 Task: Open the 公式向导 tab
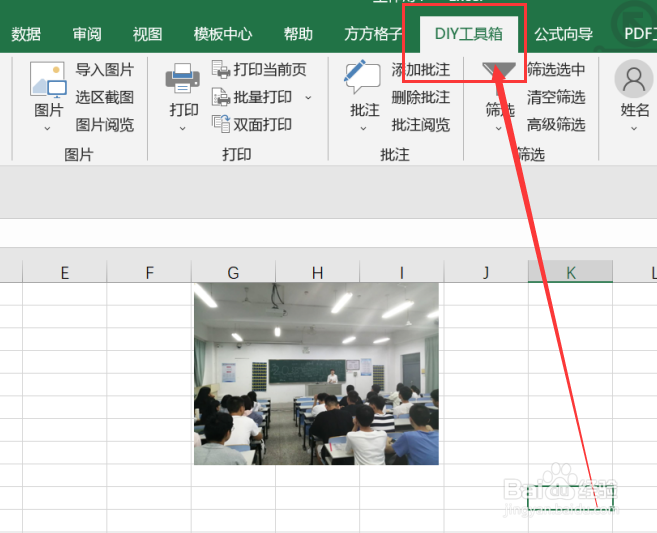pyautogui.click(x=564, y=34)
